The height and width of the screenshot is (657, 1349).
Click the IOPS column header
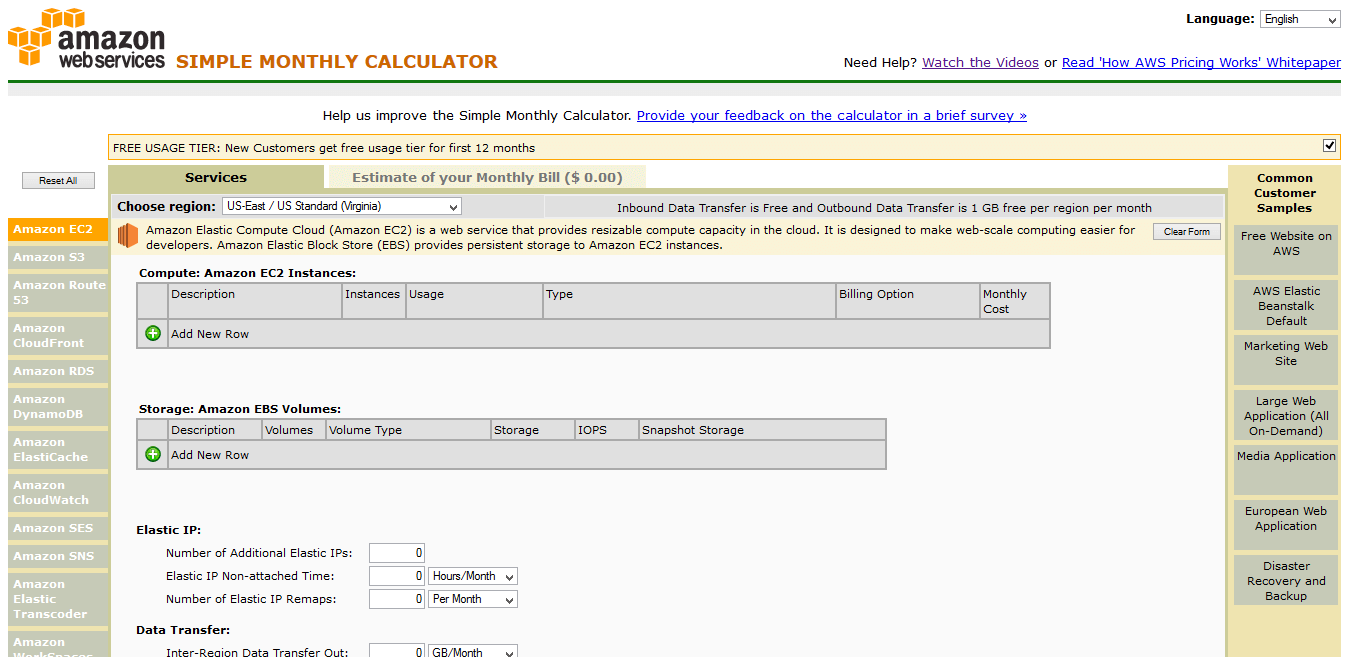coord(607,430)
